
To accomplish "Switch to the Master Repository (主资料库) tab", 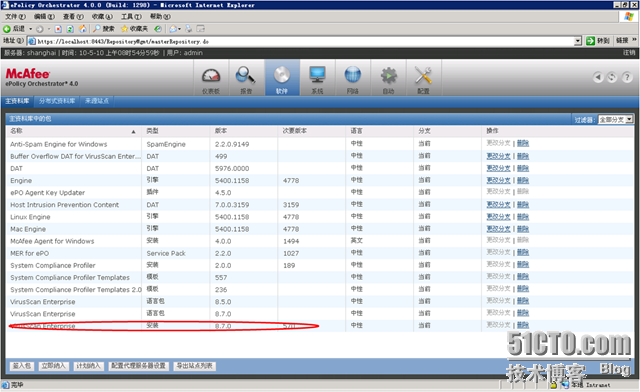I will tap(17, 101).
